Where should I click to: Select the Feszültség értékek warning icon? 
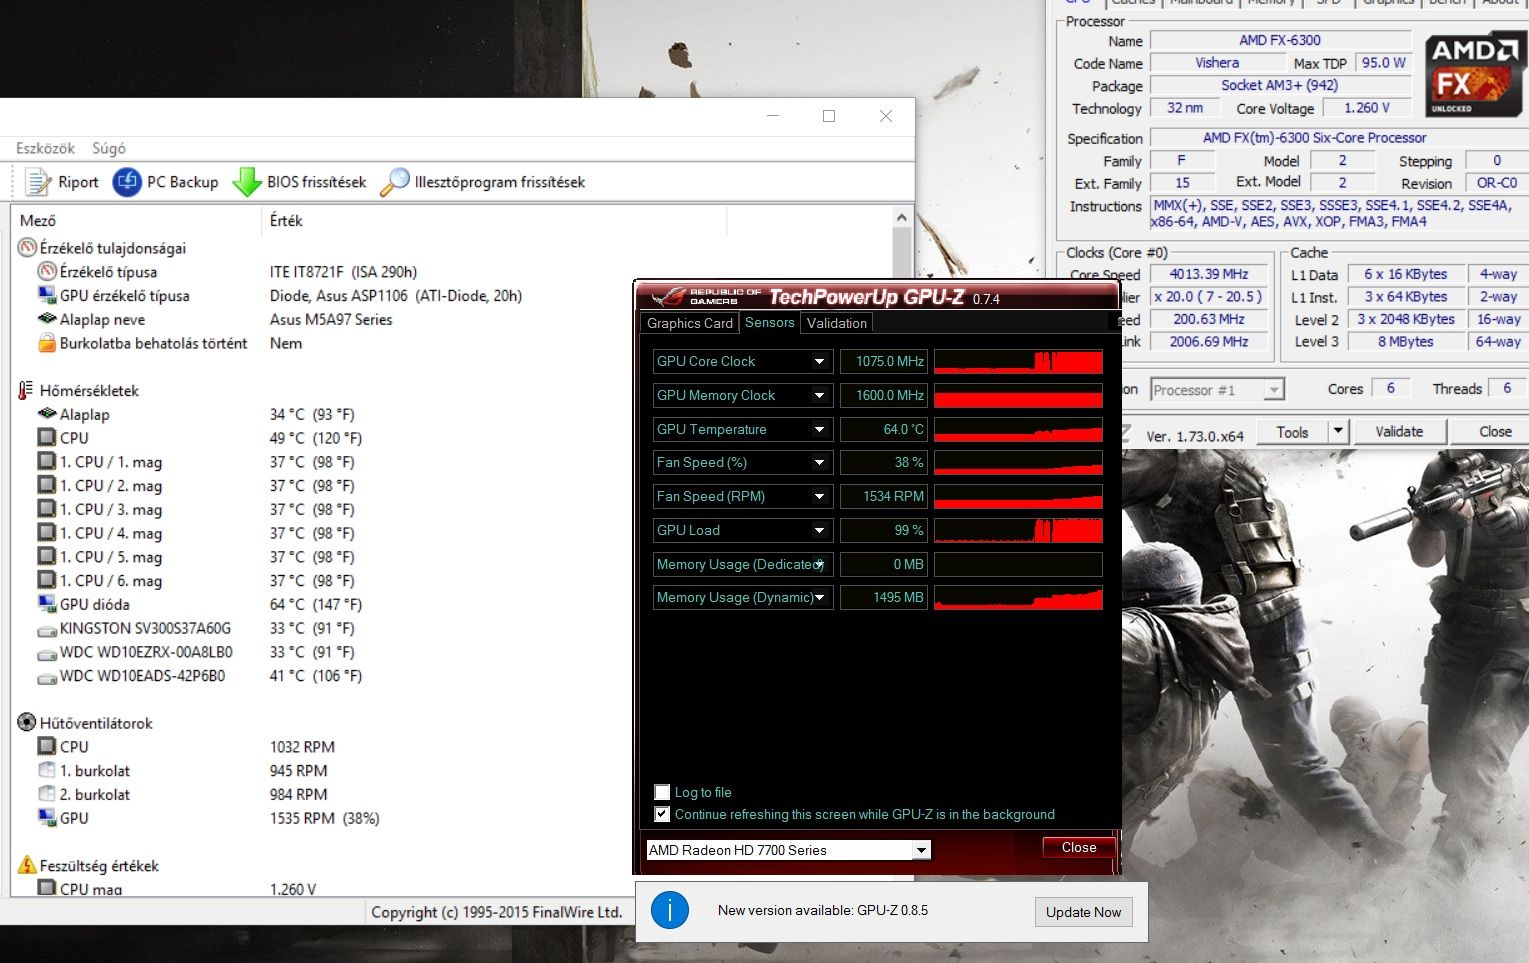click(x=27, y=866)
